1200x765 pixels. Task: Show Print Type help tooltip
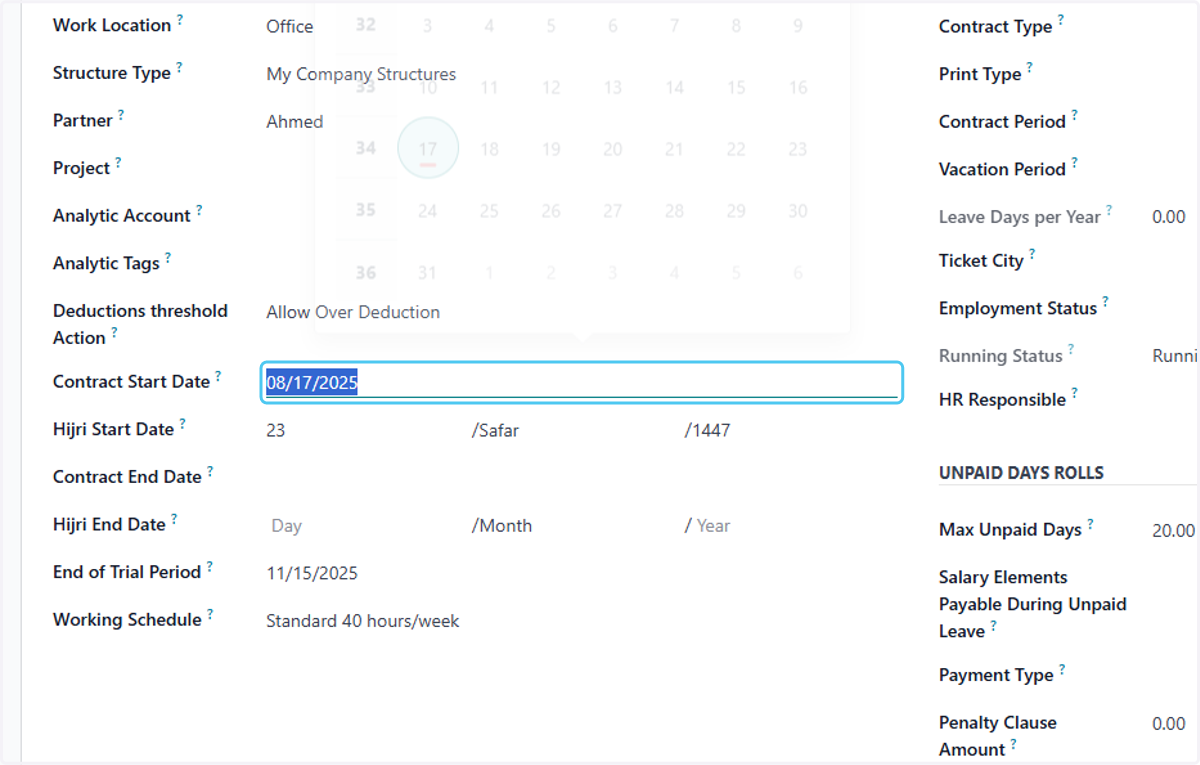(1030, 68)
